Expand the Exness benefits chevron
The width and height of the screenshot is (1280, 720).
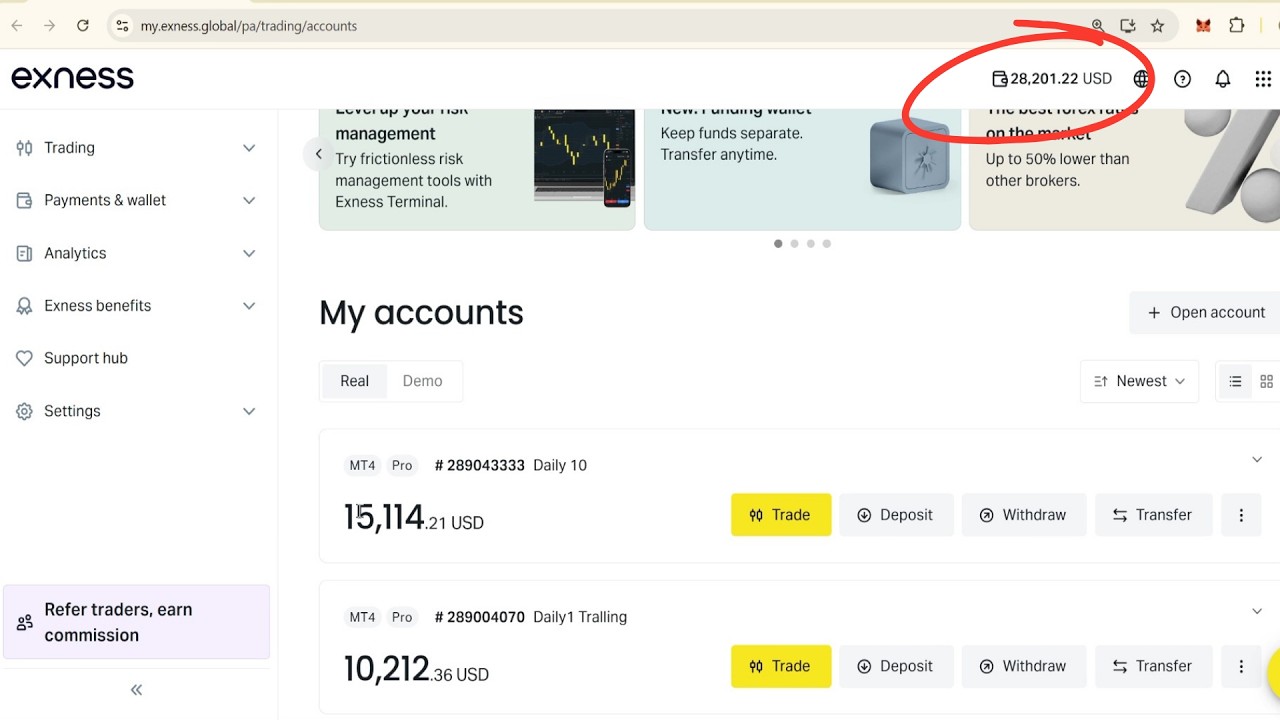(x=249, y=306)
